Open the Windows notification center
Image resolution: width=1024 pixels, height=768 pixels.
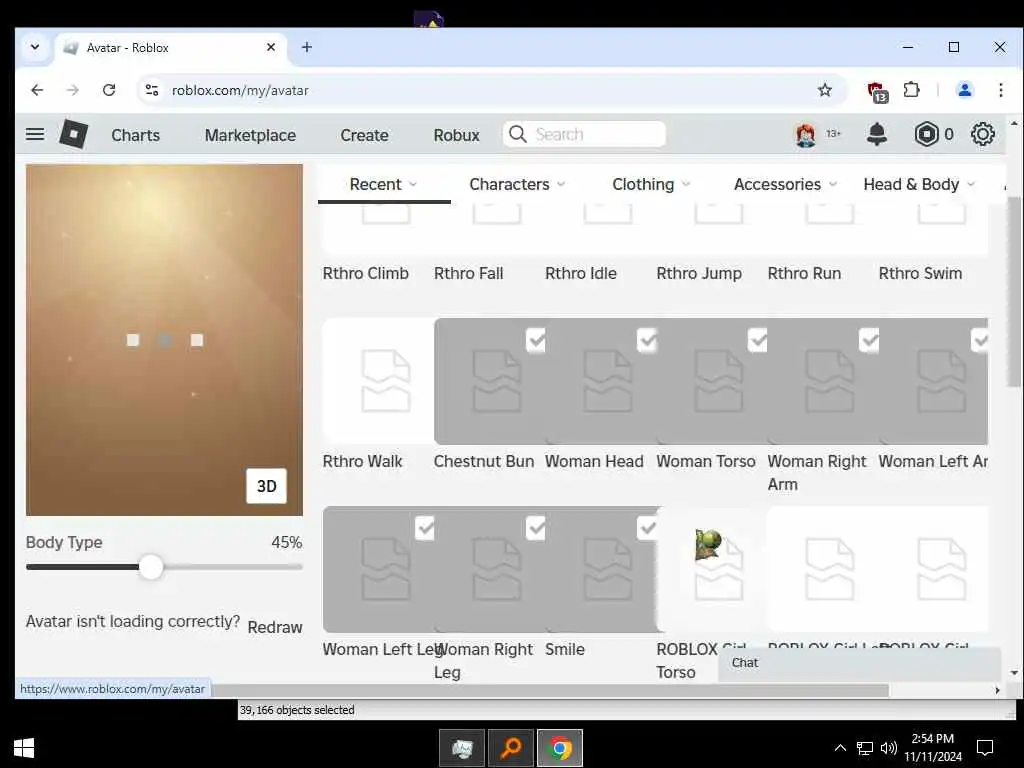coord(985,748)
